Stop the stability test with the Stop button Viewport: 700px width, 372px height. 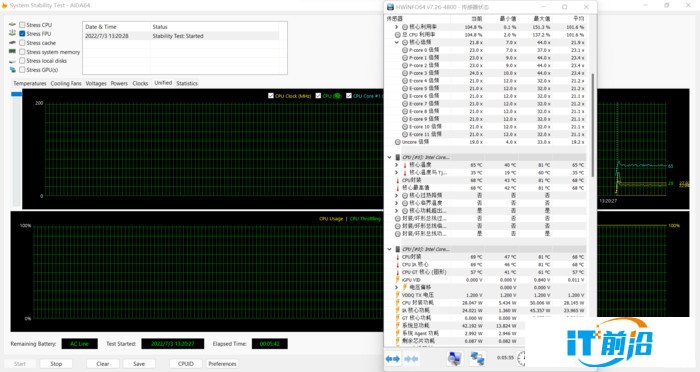56,364
